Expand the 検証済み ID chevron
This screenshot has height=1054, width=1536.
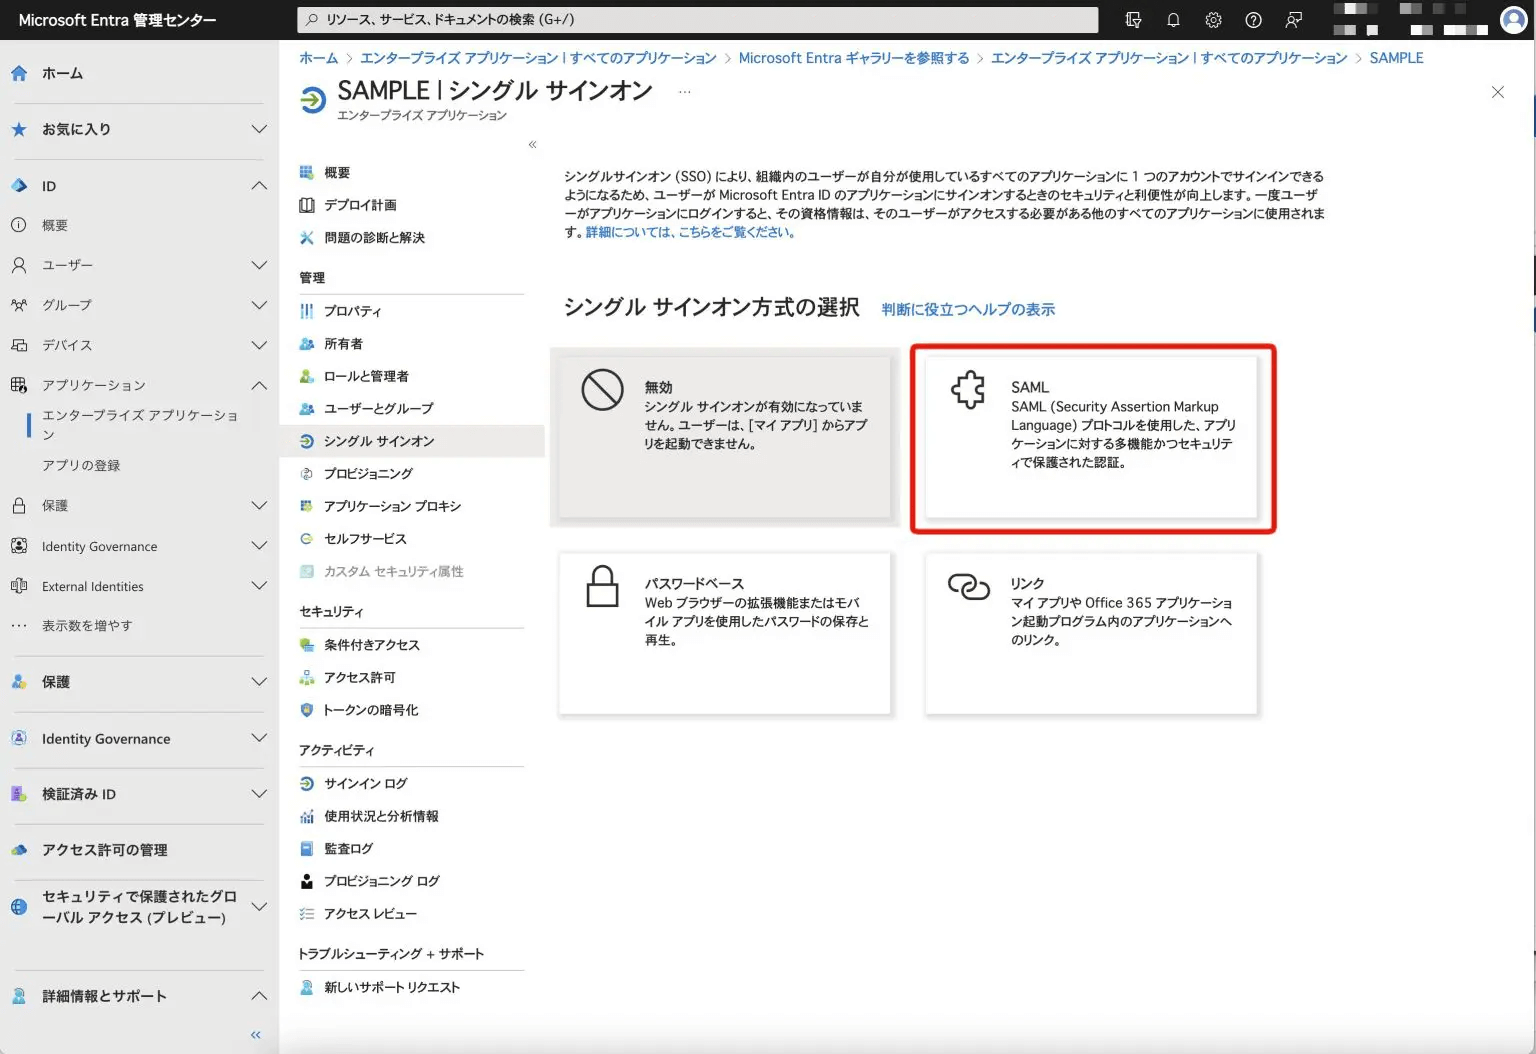(x=259, y=794)
